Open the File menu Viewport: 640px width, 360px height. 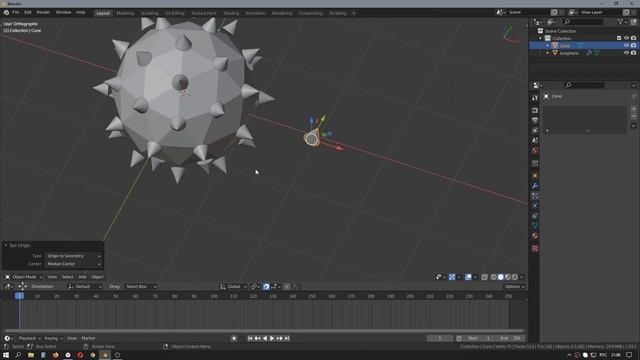[16, 13]
